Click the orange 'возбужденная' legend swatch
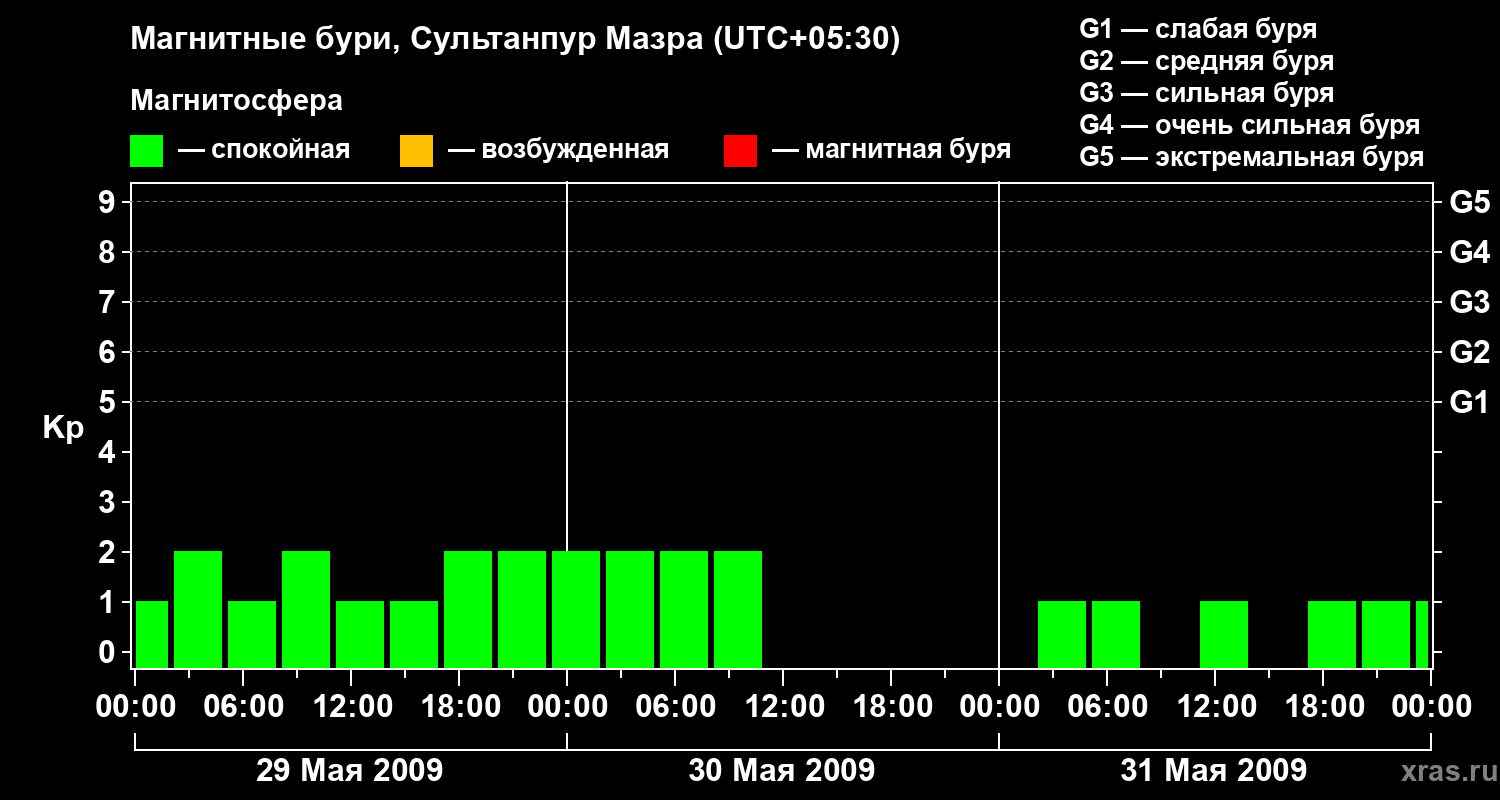Screen dimensions: 1500x800 (416, 151)
